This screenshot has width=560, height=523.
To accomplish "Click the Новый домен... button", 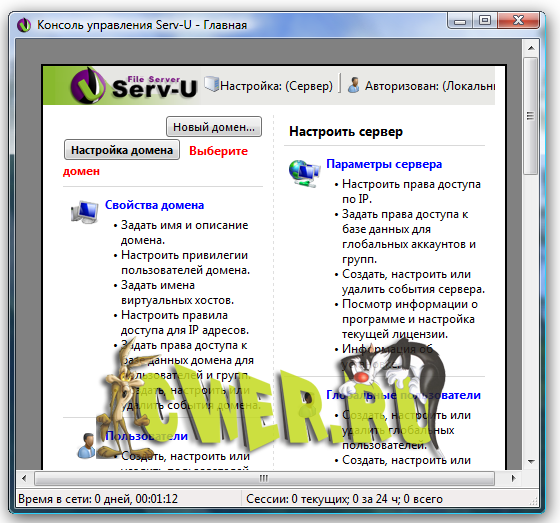I will click(214, 127).
